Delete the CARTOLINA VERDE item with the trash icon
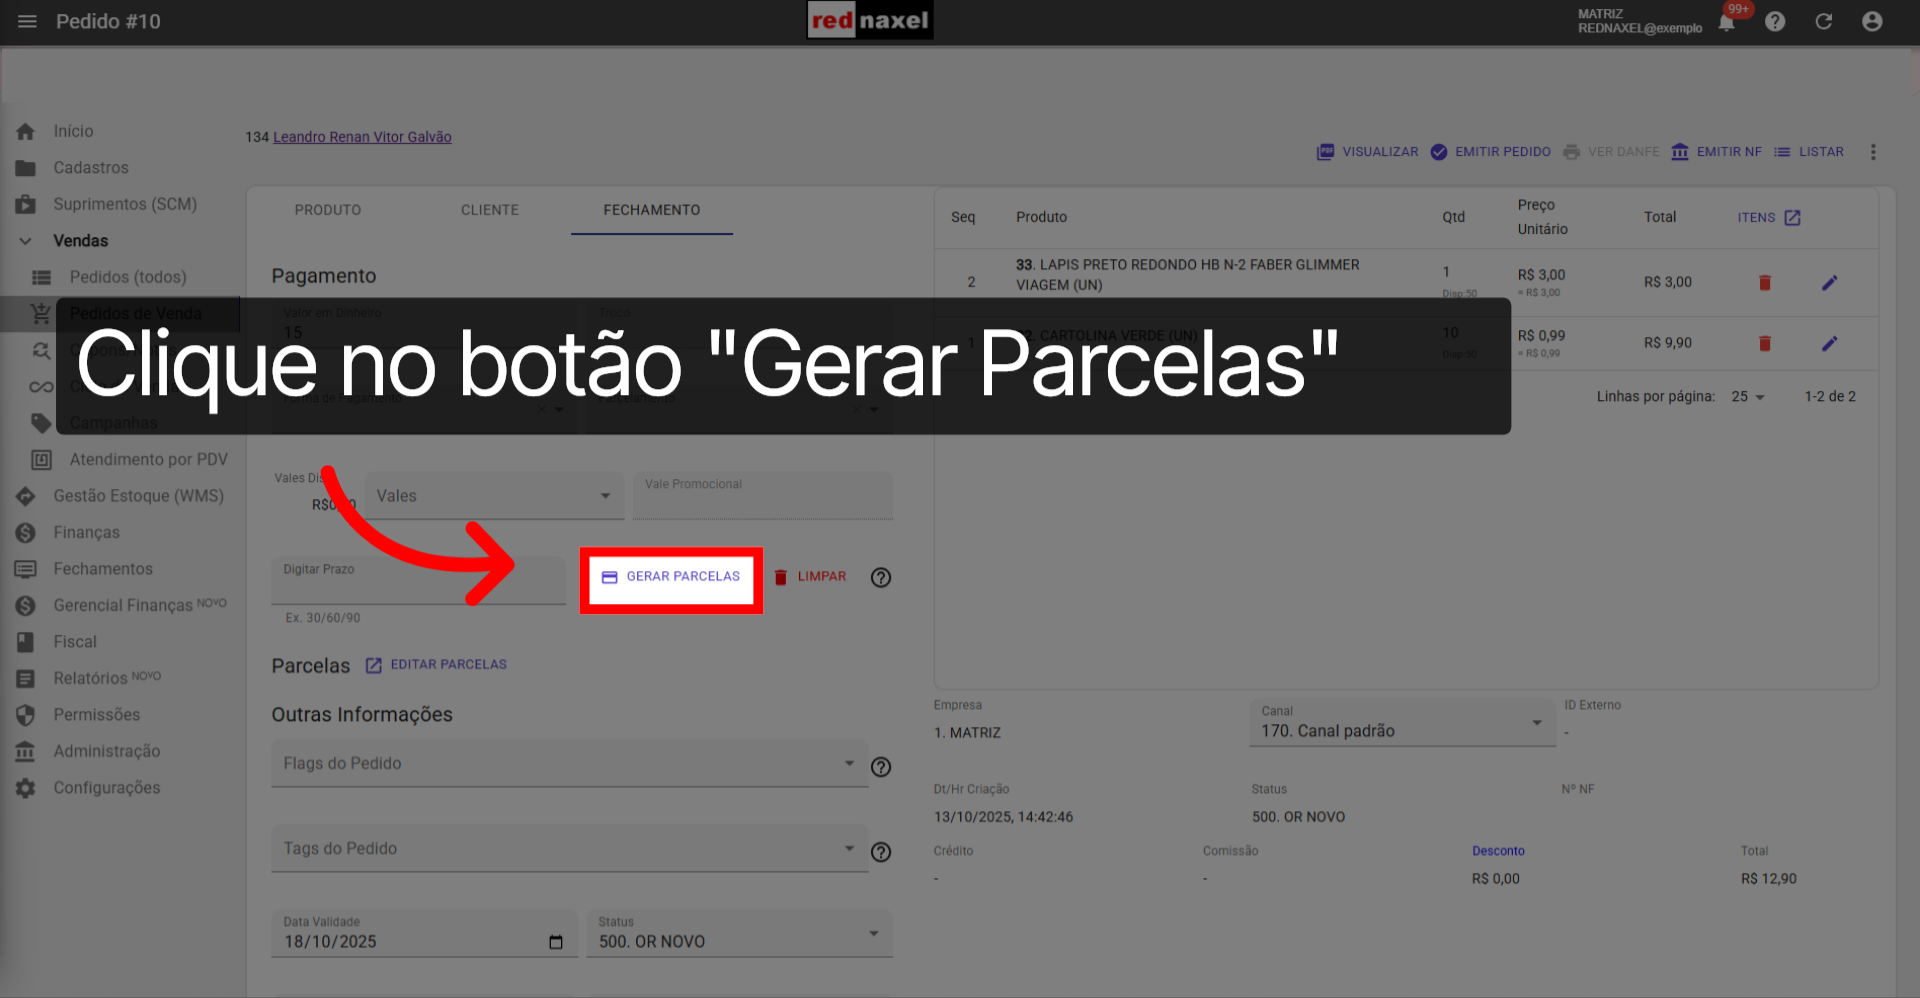 coord(1764,343)
